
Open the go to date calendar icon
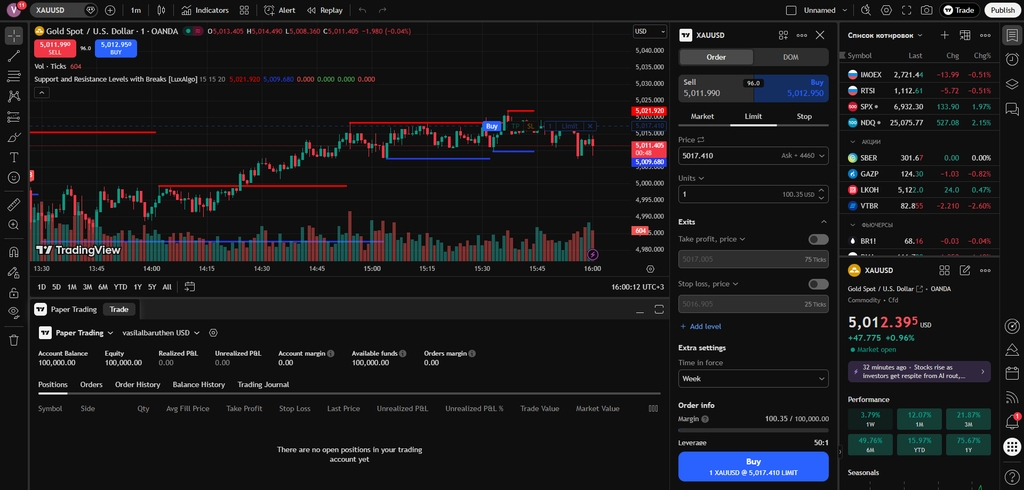(x=190, y=287)
